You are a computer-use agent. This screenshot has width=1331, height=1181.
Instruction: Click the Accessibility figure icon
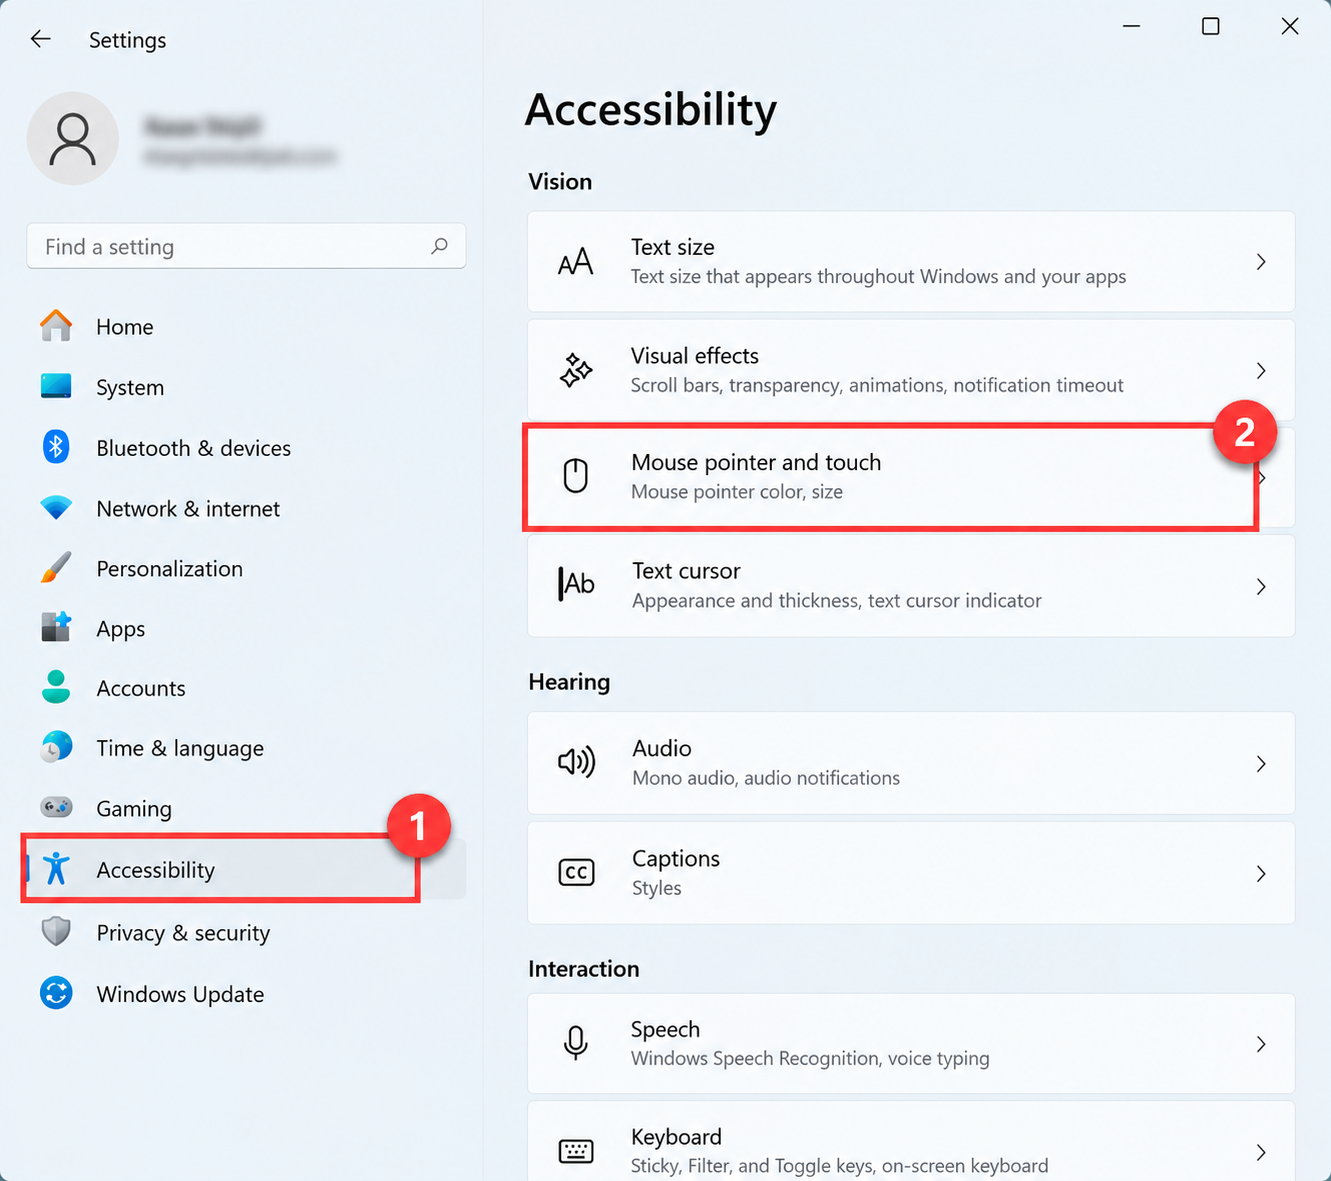(x=56, y=869)
